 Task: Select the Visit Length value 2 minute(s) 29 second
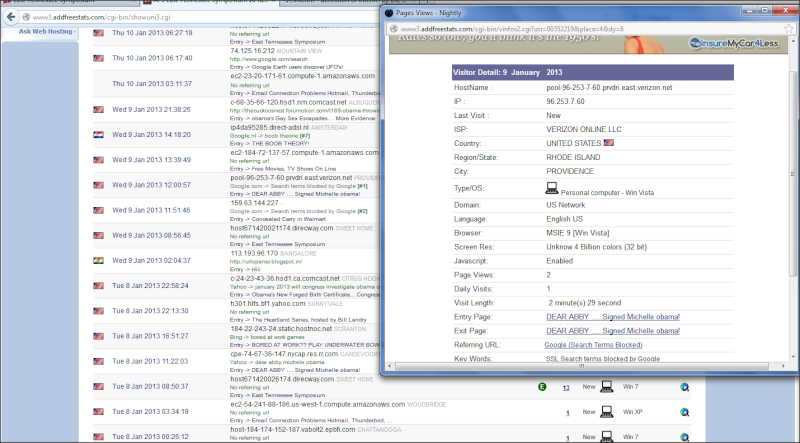[585, 303]
